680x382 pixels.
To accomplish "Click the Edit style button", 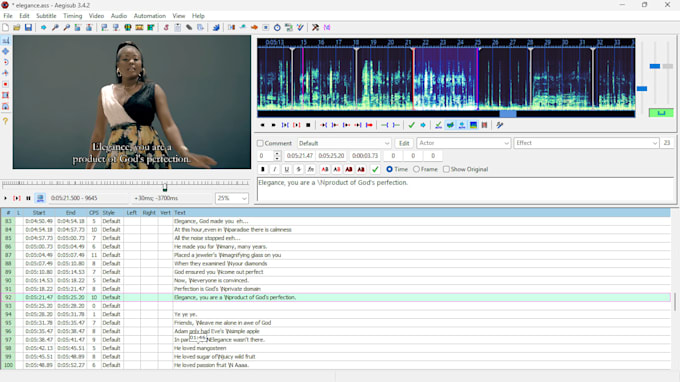I will (x=404, y=143).
